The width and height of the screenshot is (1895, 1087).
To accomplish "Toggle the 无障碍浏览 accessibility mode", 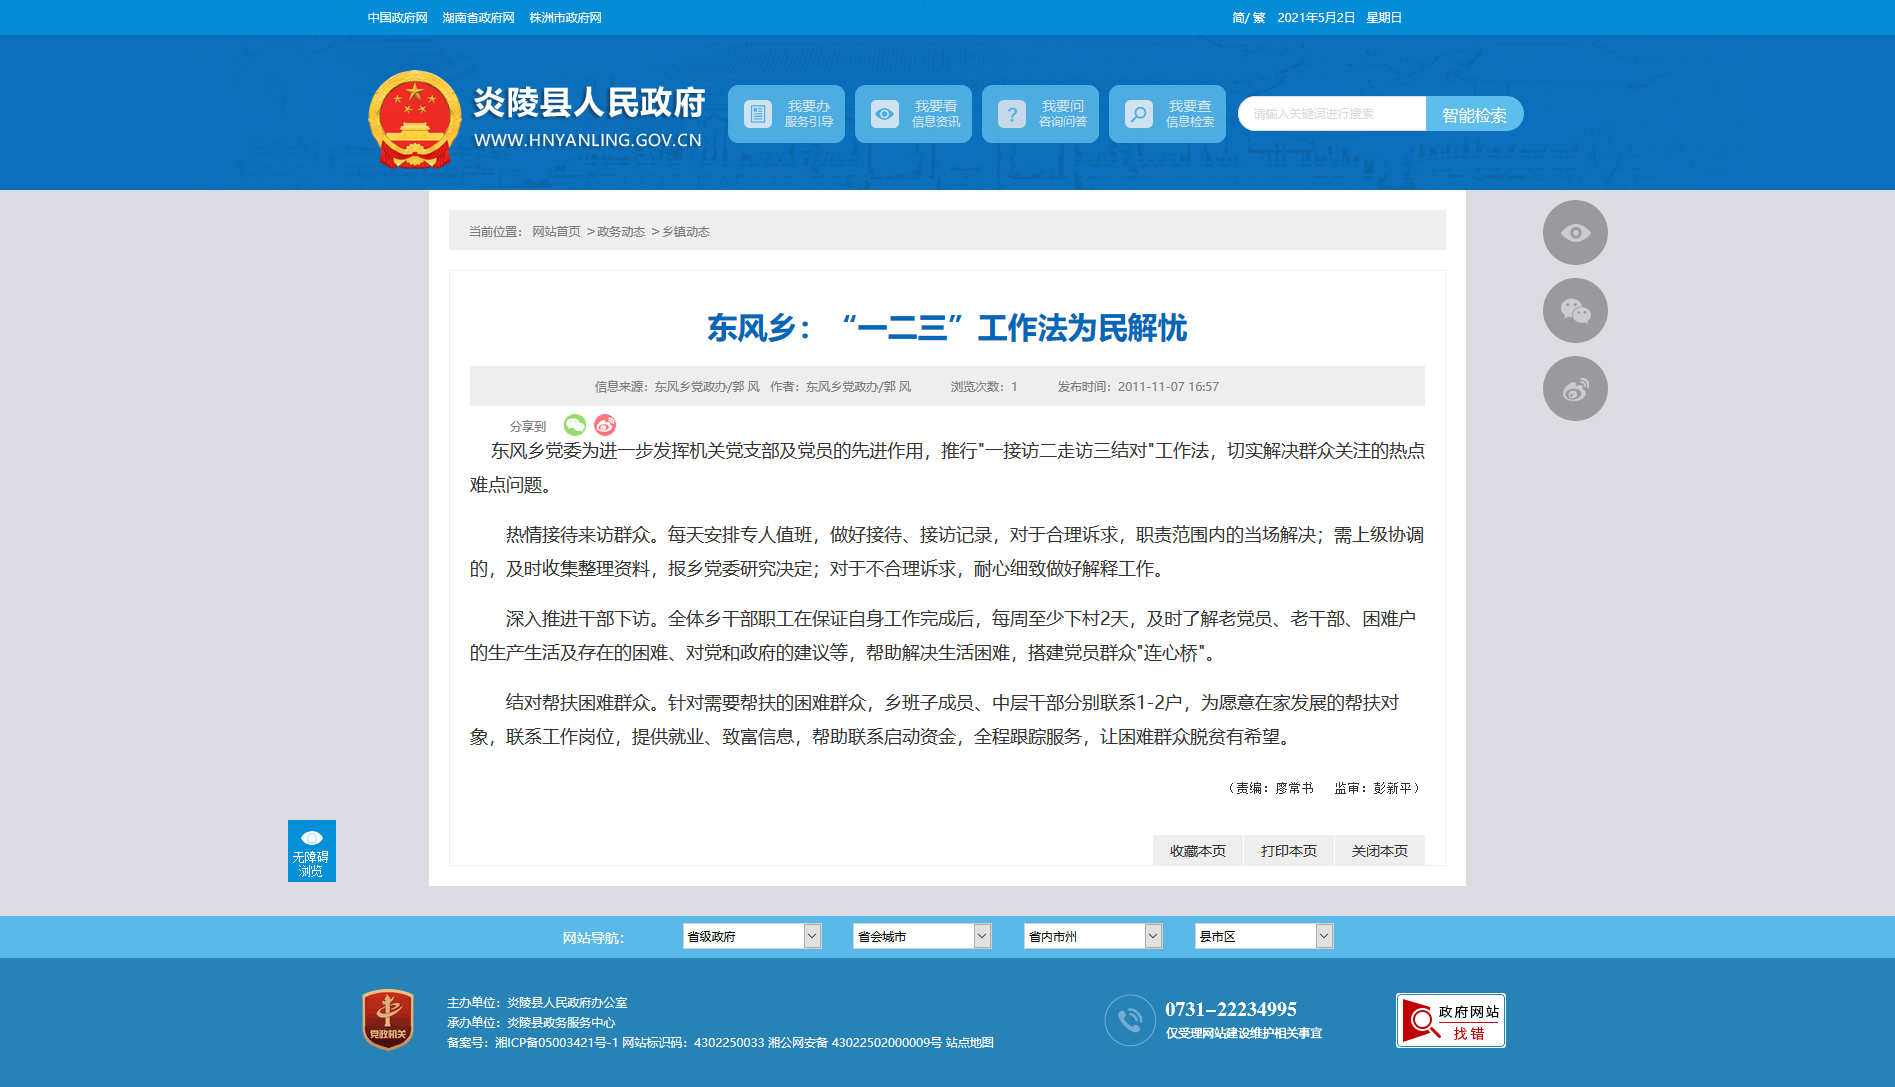I will (312, 851).
